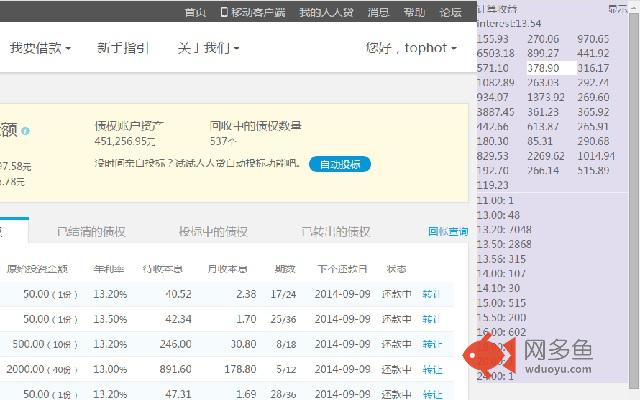
Task: Click the 2269.62 value in side panel
Action: (x=546, y=156)
